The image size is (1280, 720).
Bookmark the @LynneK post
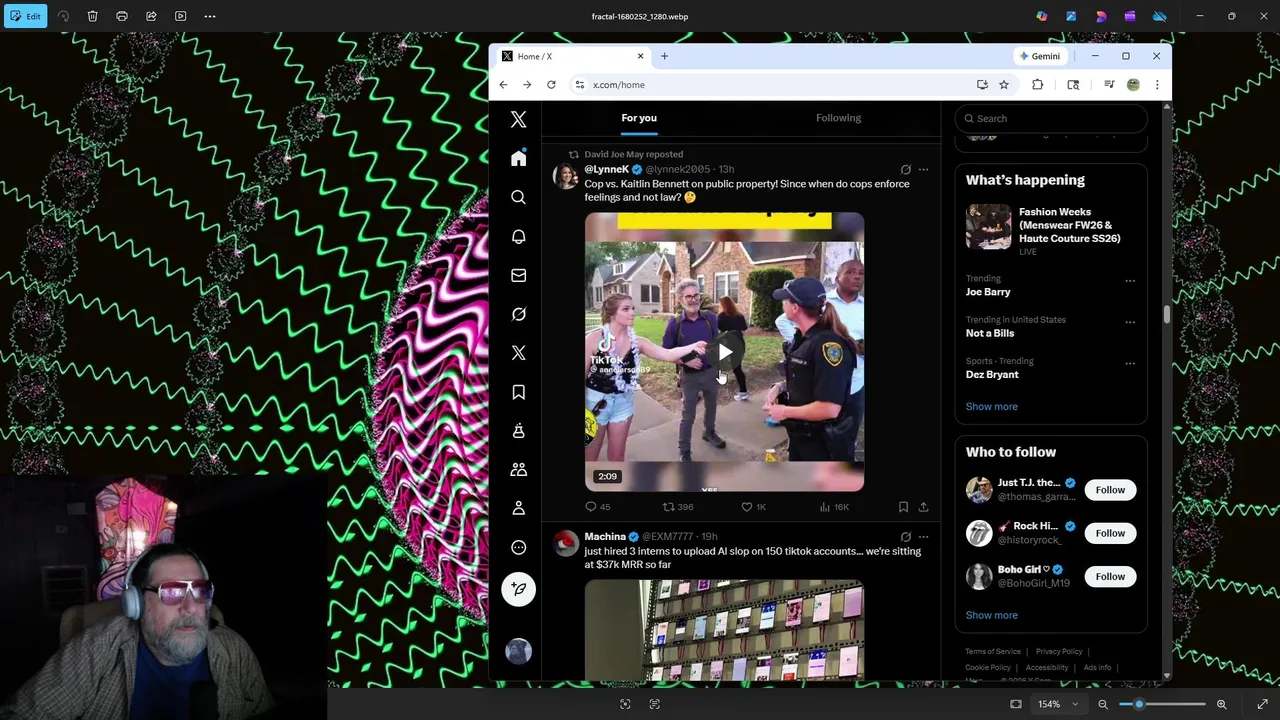903,507
